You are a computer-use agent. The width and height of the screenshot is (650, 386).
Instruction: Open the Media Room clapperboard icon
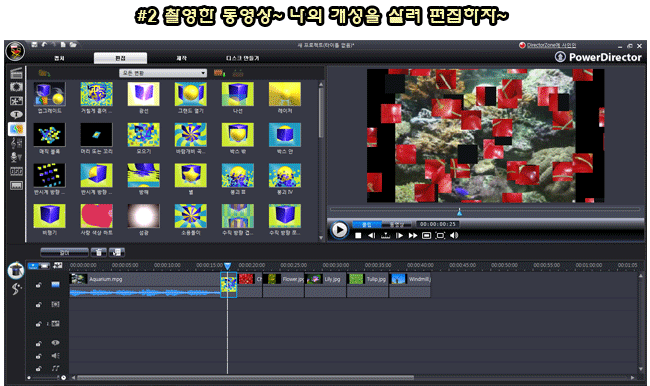(x=16, y=73)
